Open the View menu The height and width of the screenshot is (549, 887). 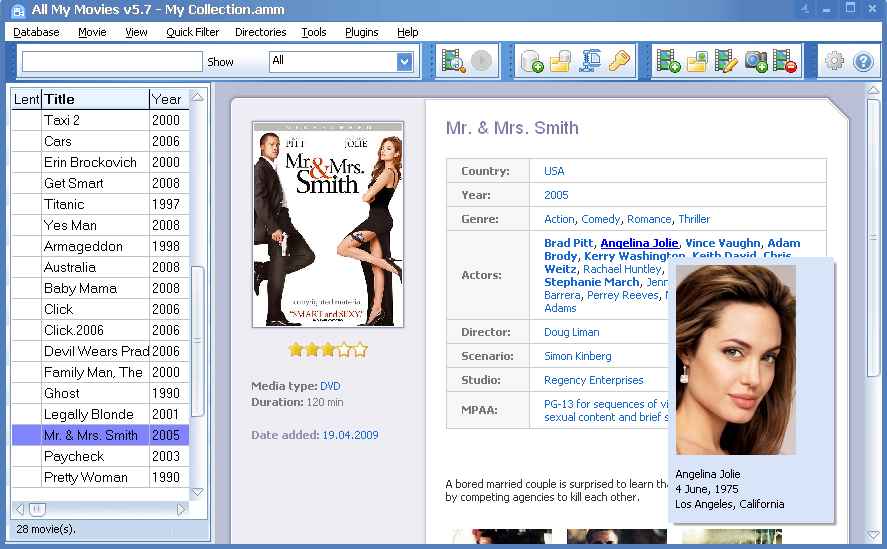136,32
